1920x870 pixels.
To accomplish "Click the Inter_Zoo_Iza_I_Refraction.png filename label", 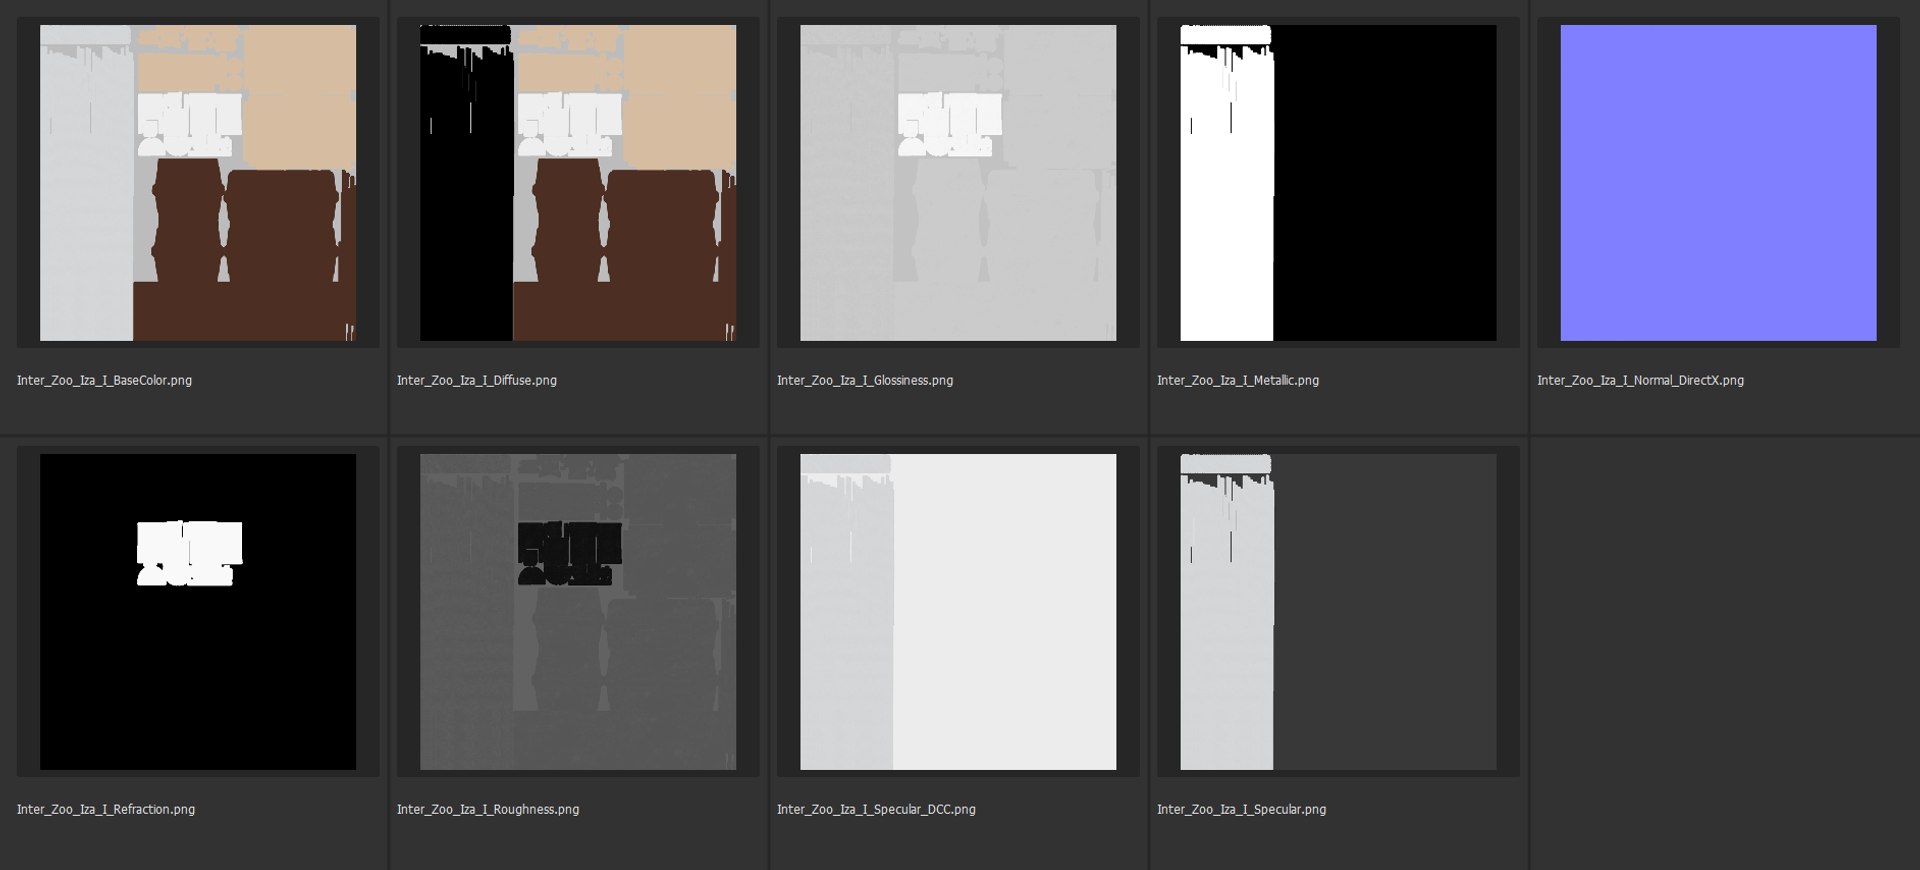I will click(106, 810).
